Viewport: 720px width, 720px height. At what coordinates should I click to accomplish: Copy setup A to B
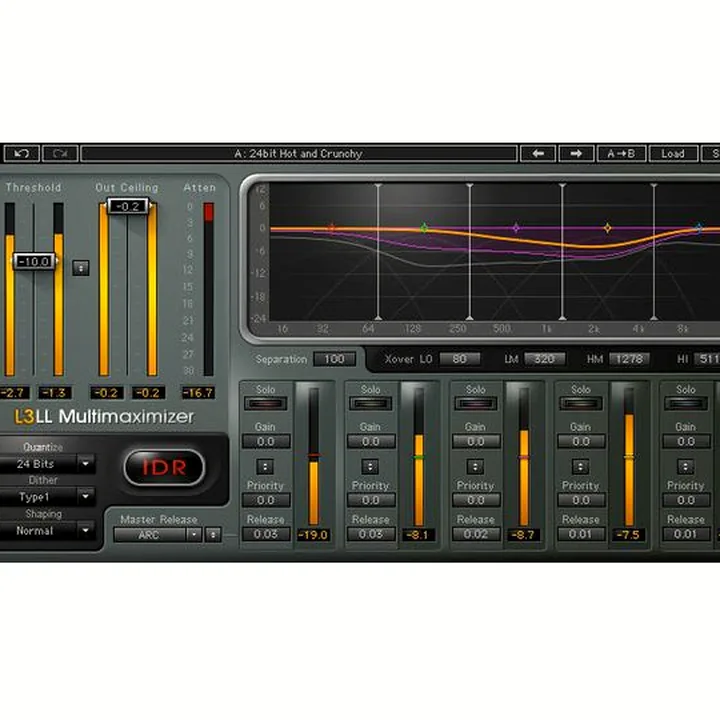[621, 154]
